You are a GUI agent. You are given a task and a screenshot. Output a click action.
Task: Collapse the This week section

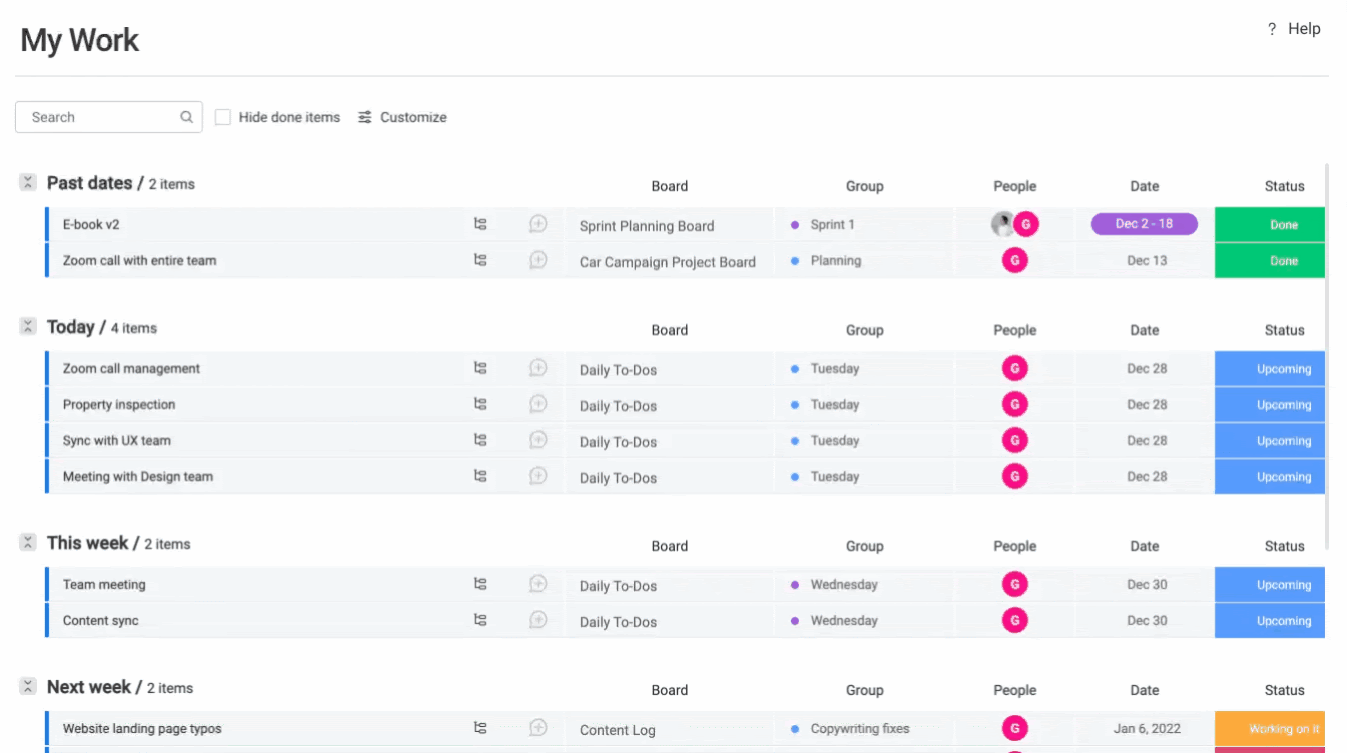point(28,543)
